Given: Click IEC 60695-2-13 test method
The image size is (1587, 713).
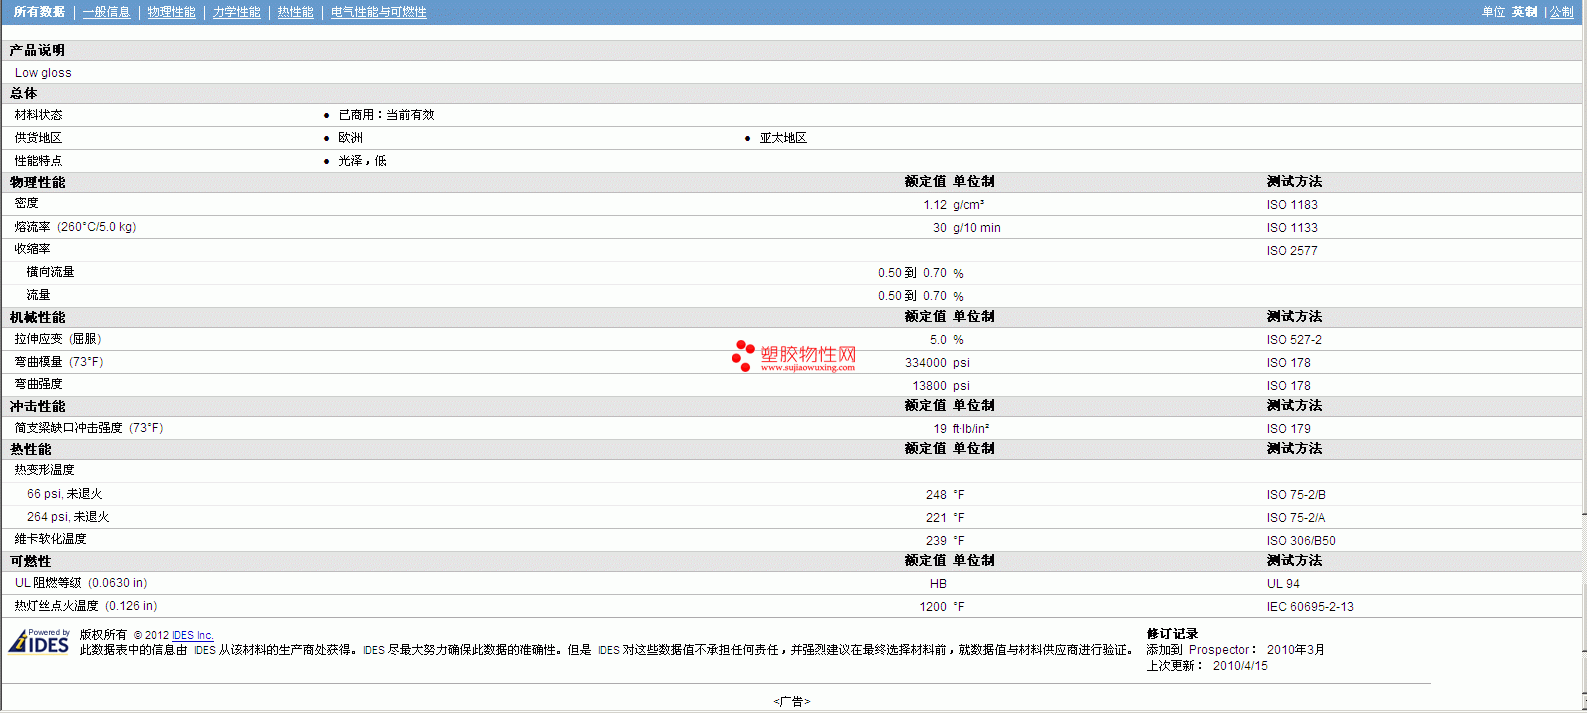Looking at the screenshot, I should [x=1310, y=607].
